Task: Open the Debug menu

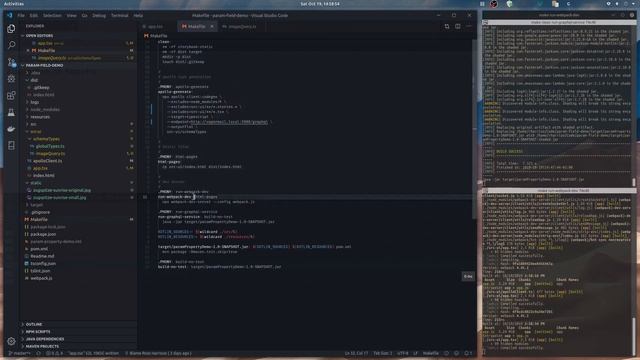Action: (99, 16)
